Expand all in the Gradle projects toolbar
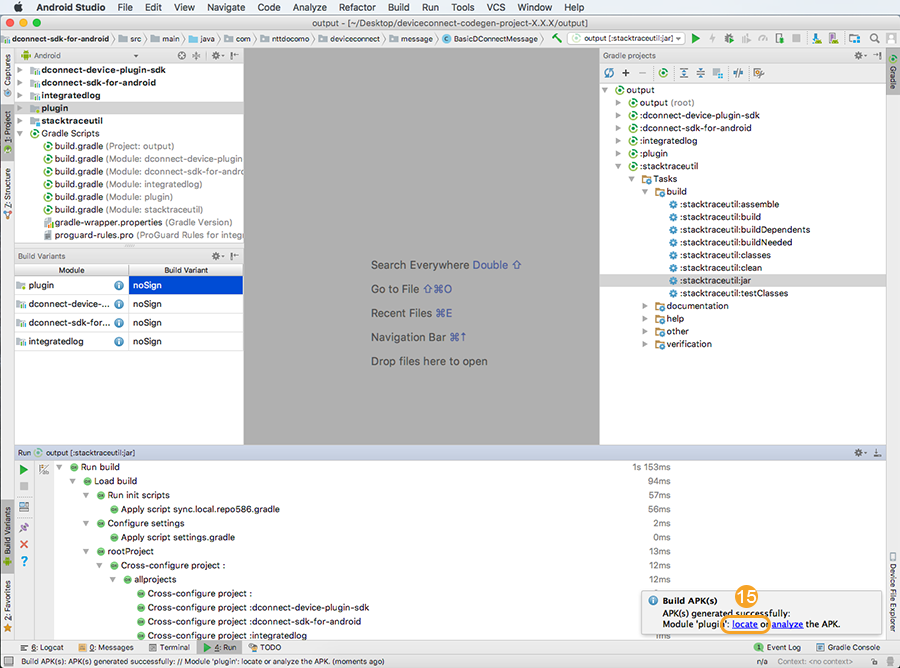Viewport: 900px width, 668px height. click(684, 73)
